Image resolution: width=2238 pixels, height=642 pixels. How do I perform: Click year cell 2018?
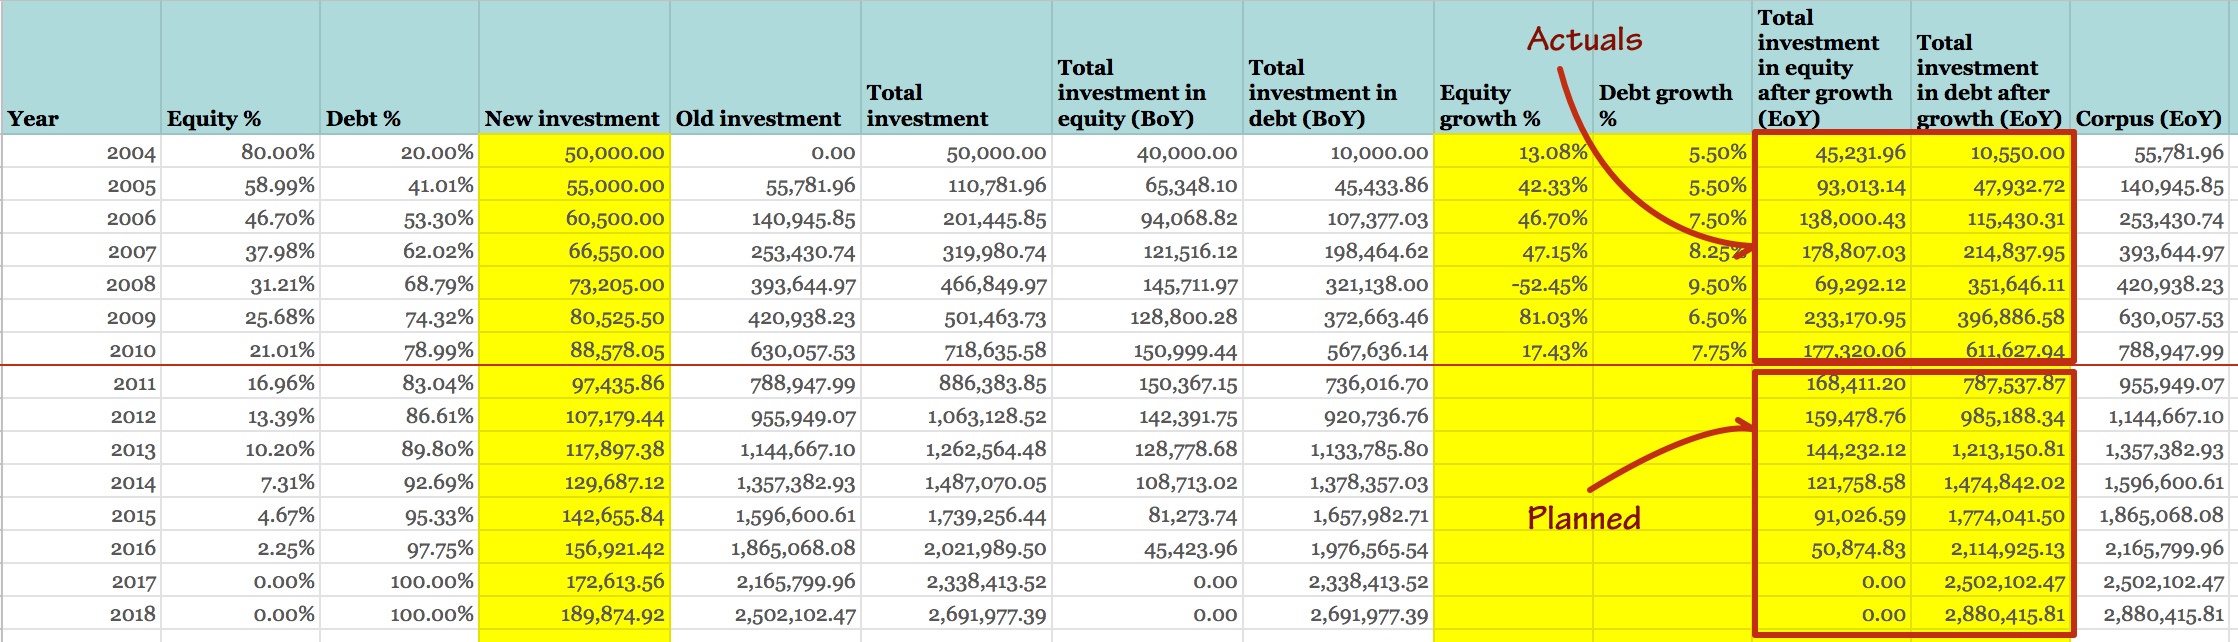pyautogui.click(x=81, y=614)
